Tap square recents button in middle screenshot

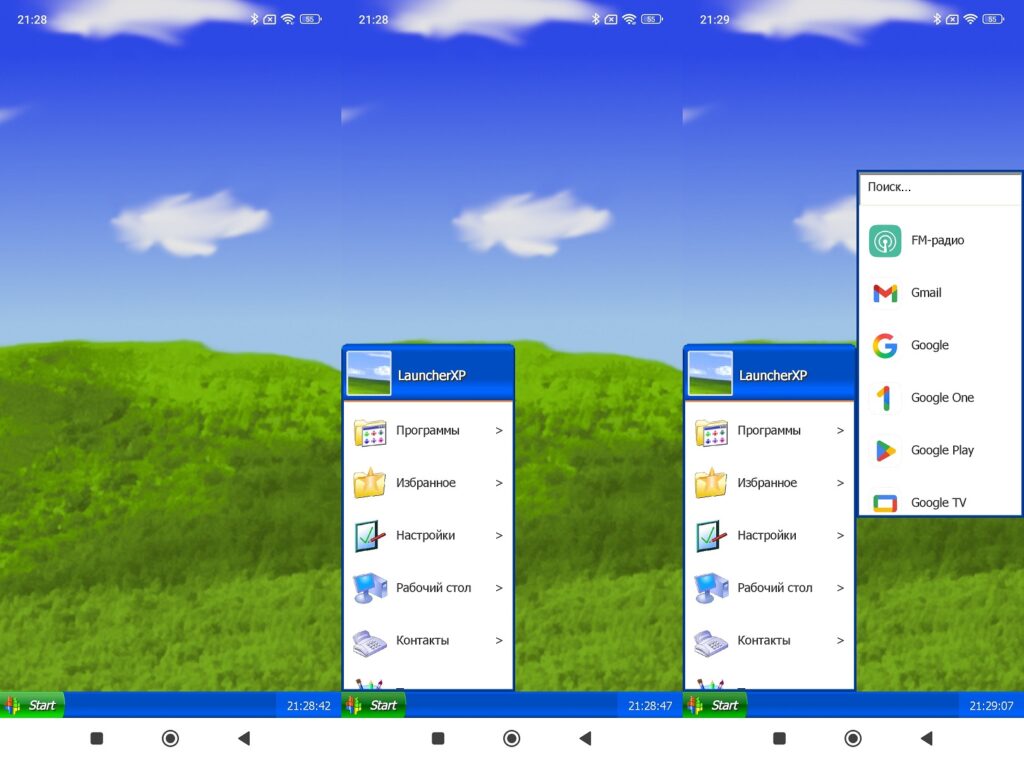tap(438, 739)
